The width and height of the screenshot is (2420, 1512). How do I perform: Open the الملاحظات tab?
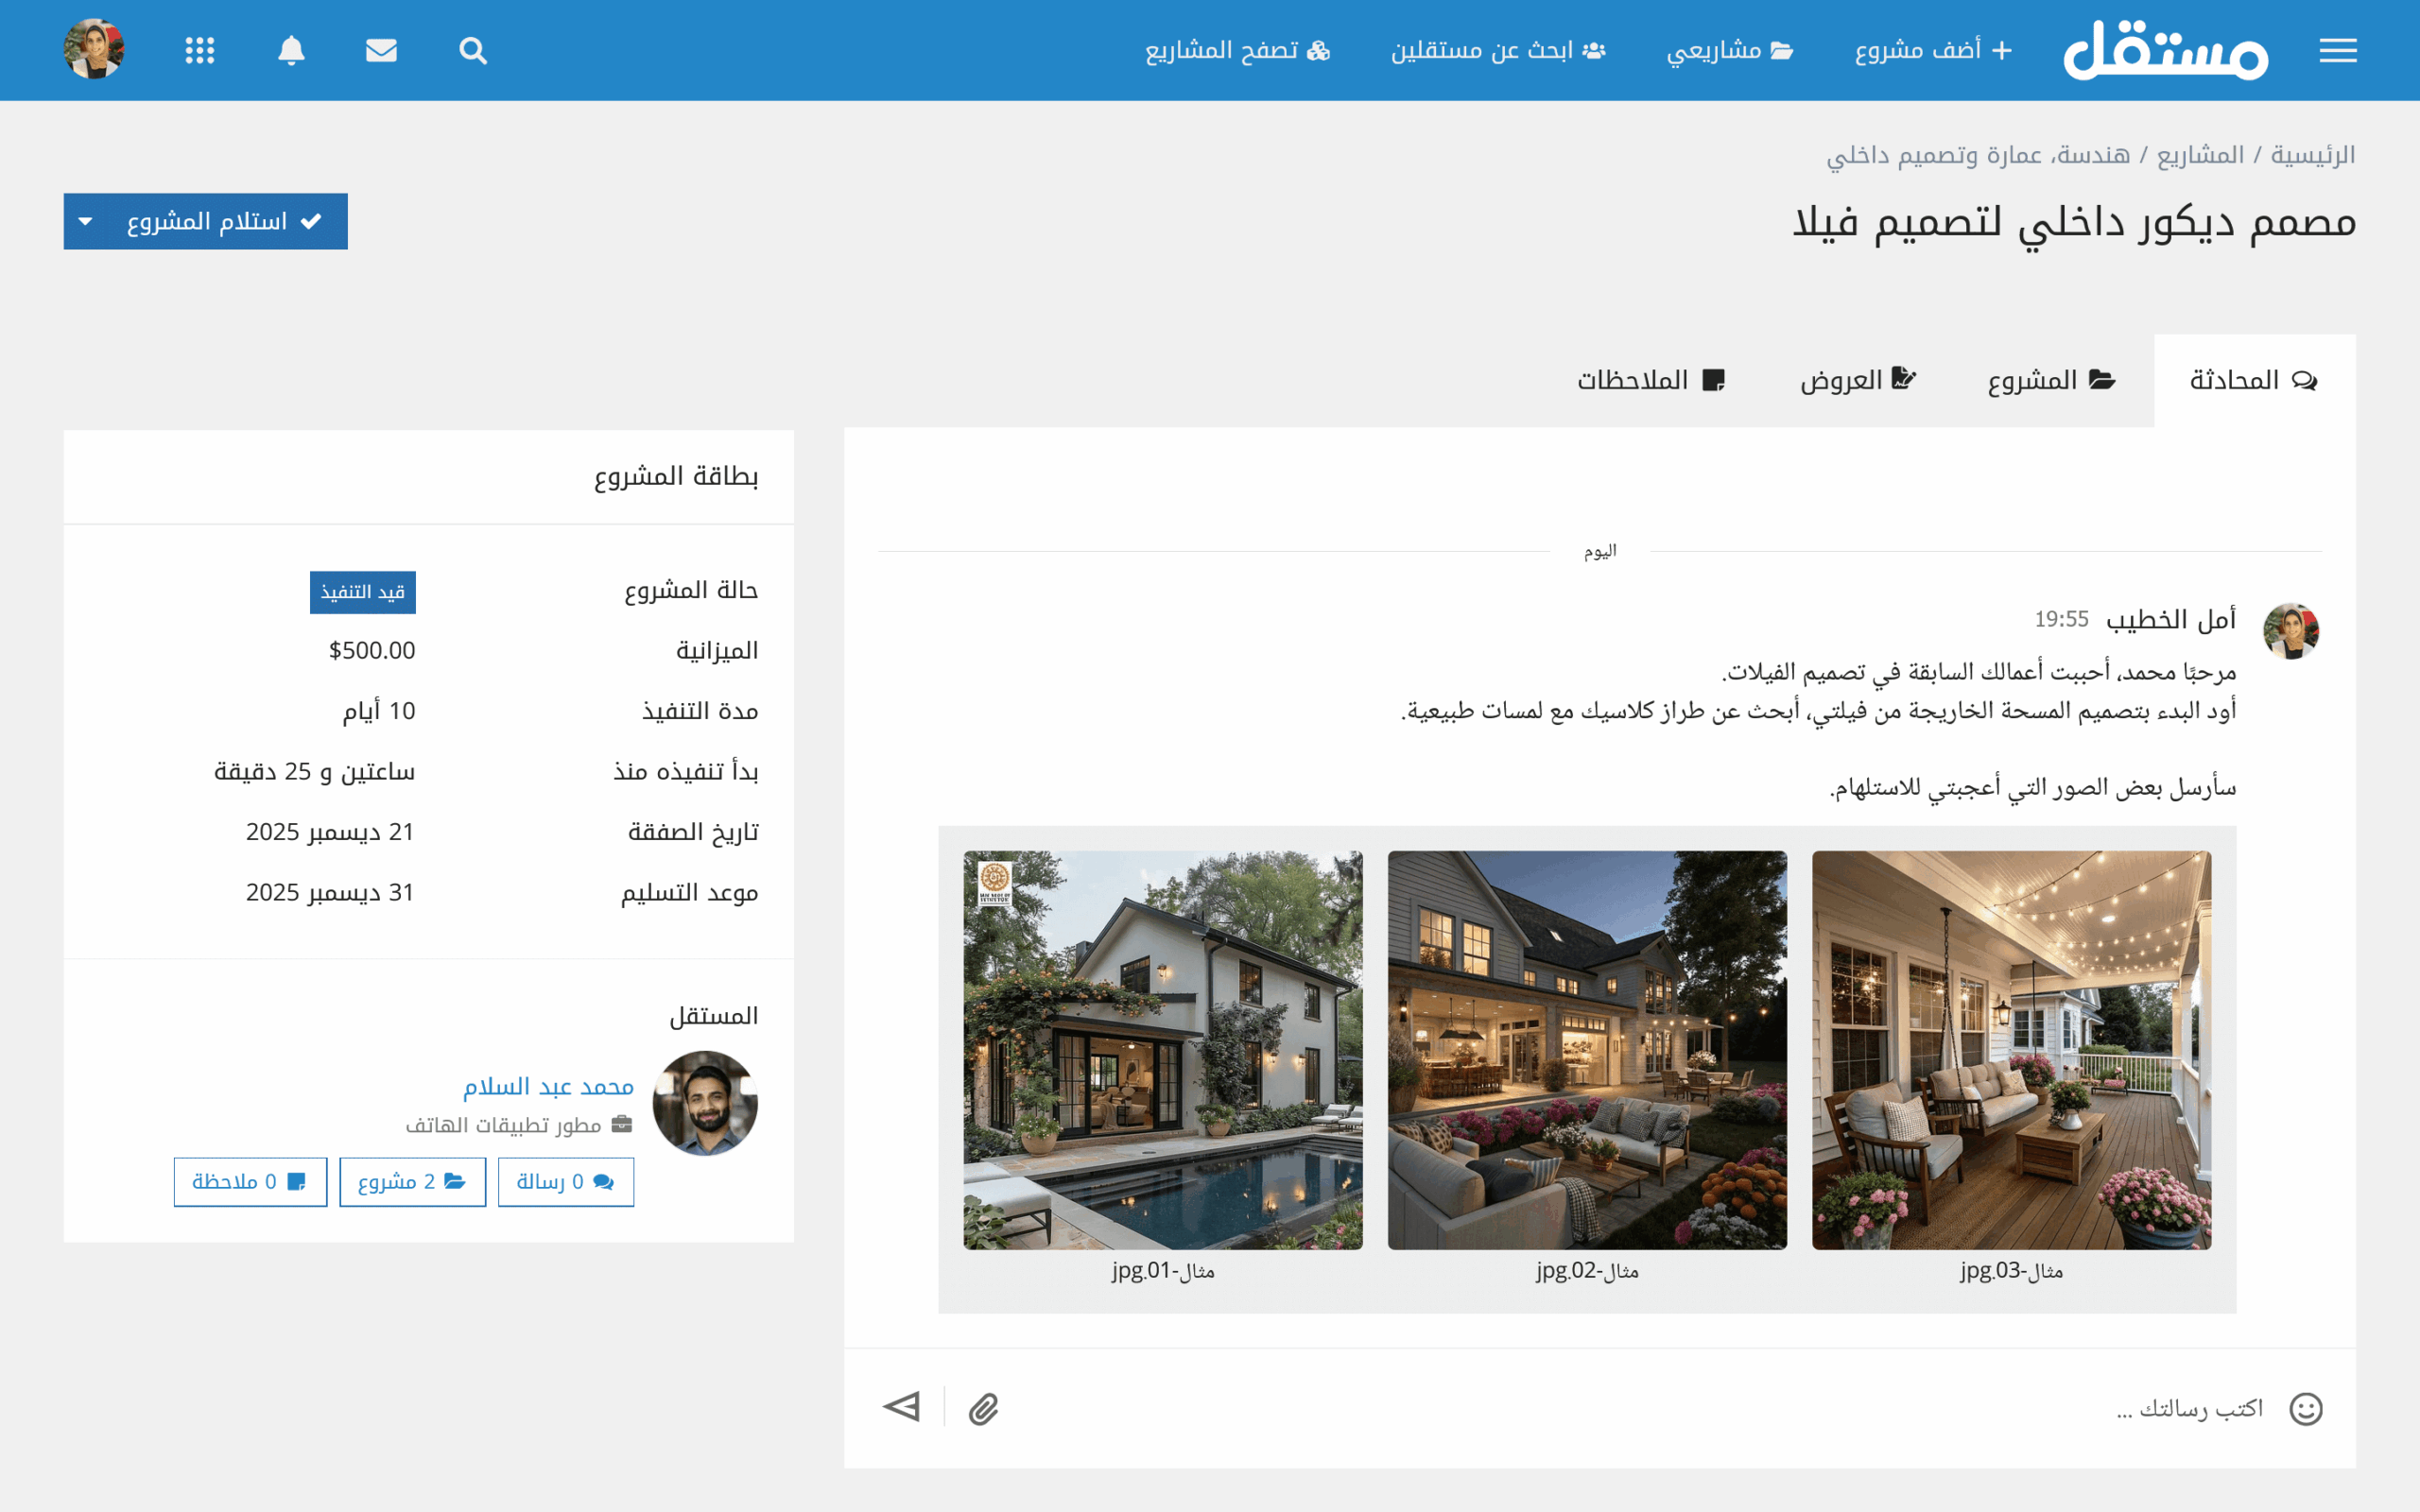[x=1651, y=380]
